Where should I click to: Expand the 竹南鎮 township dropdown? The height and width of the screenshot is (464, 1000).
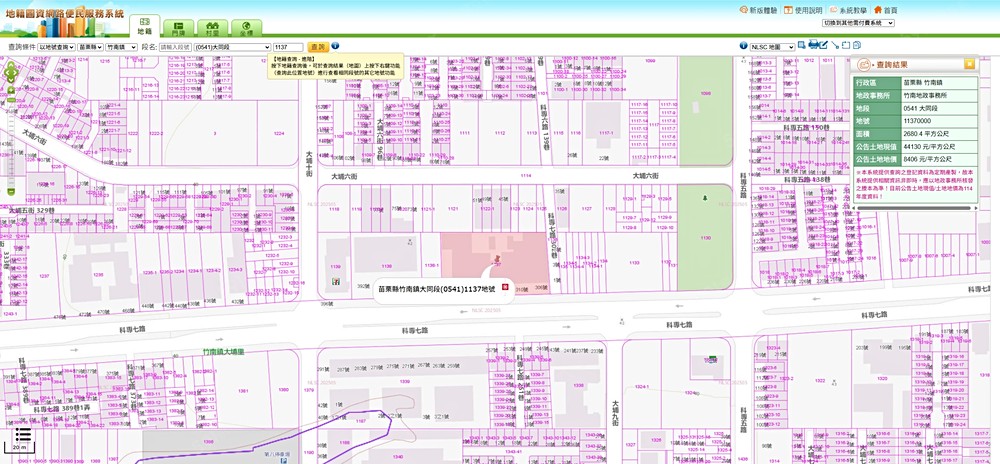(x=121, y=47)
